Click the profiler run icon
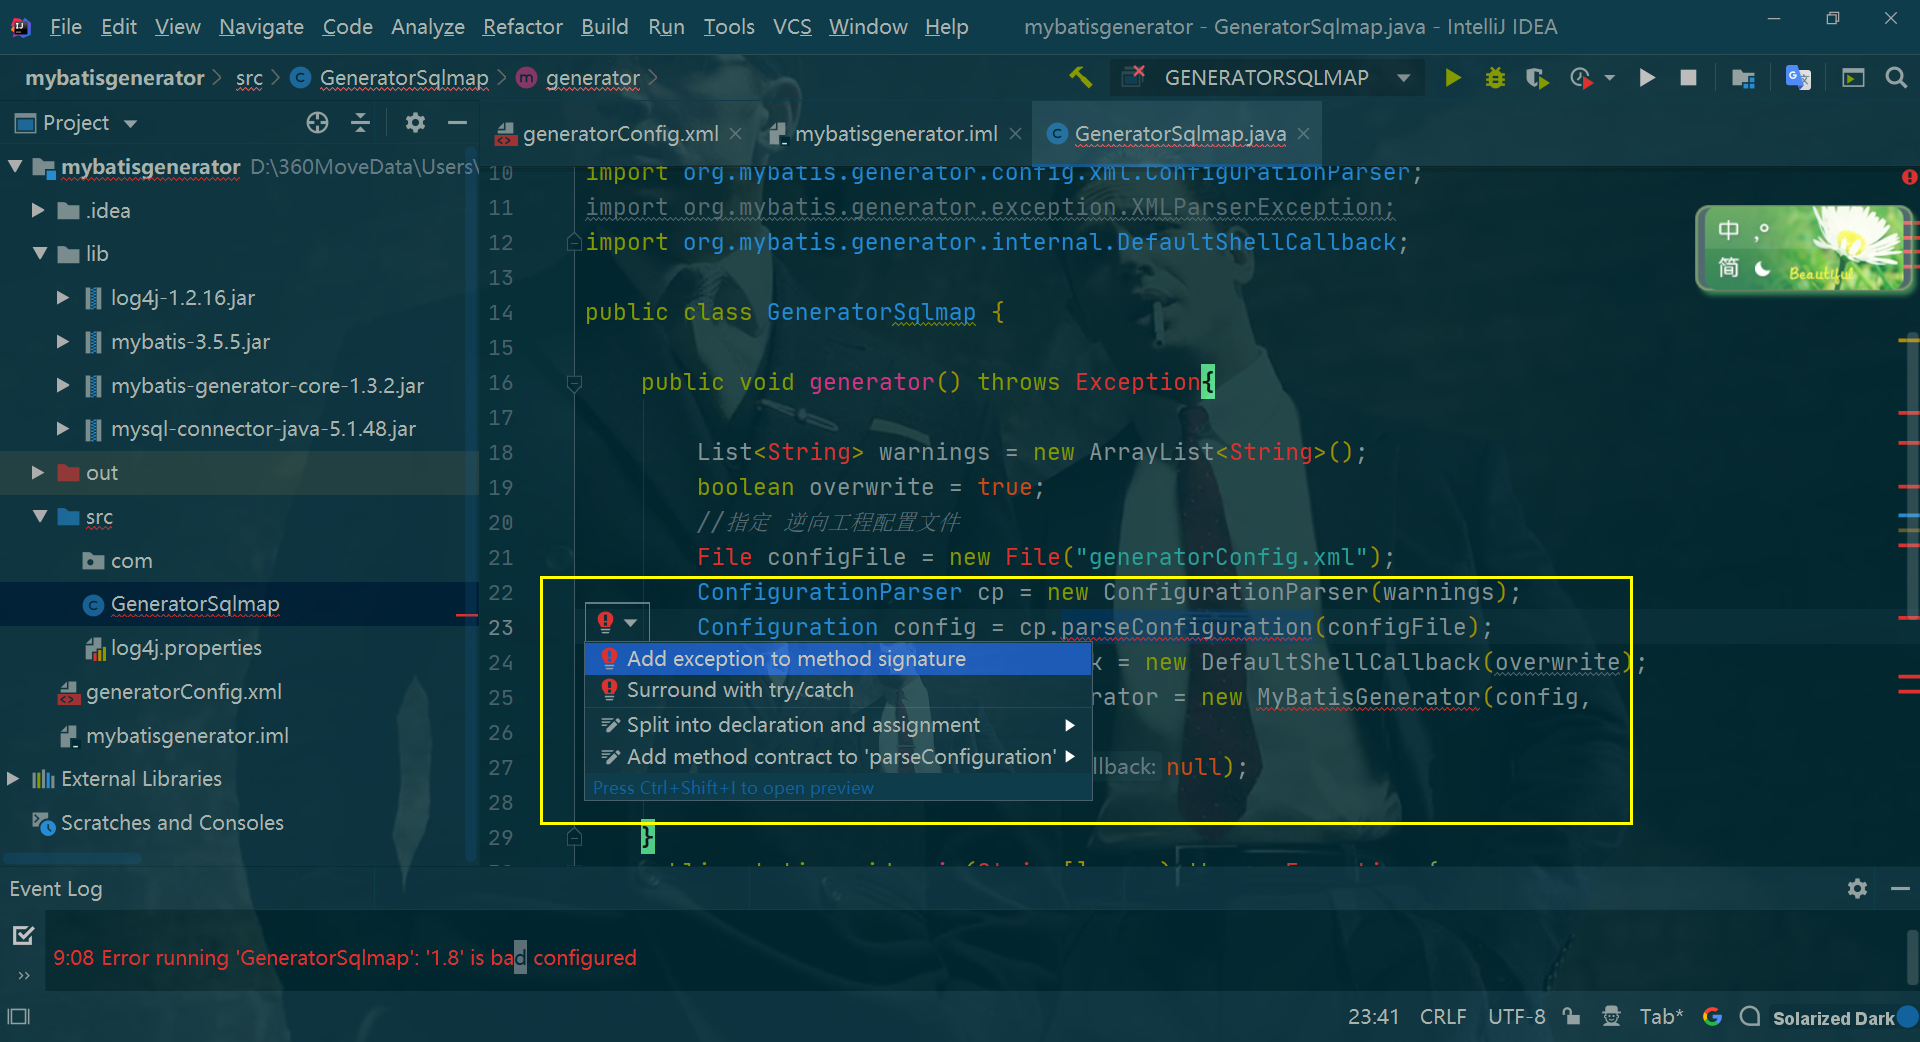The height and width of the screenshot is (1042, 1920). coord(1581,77)
